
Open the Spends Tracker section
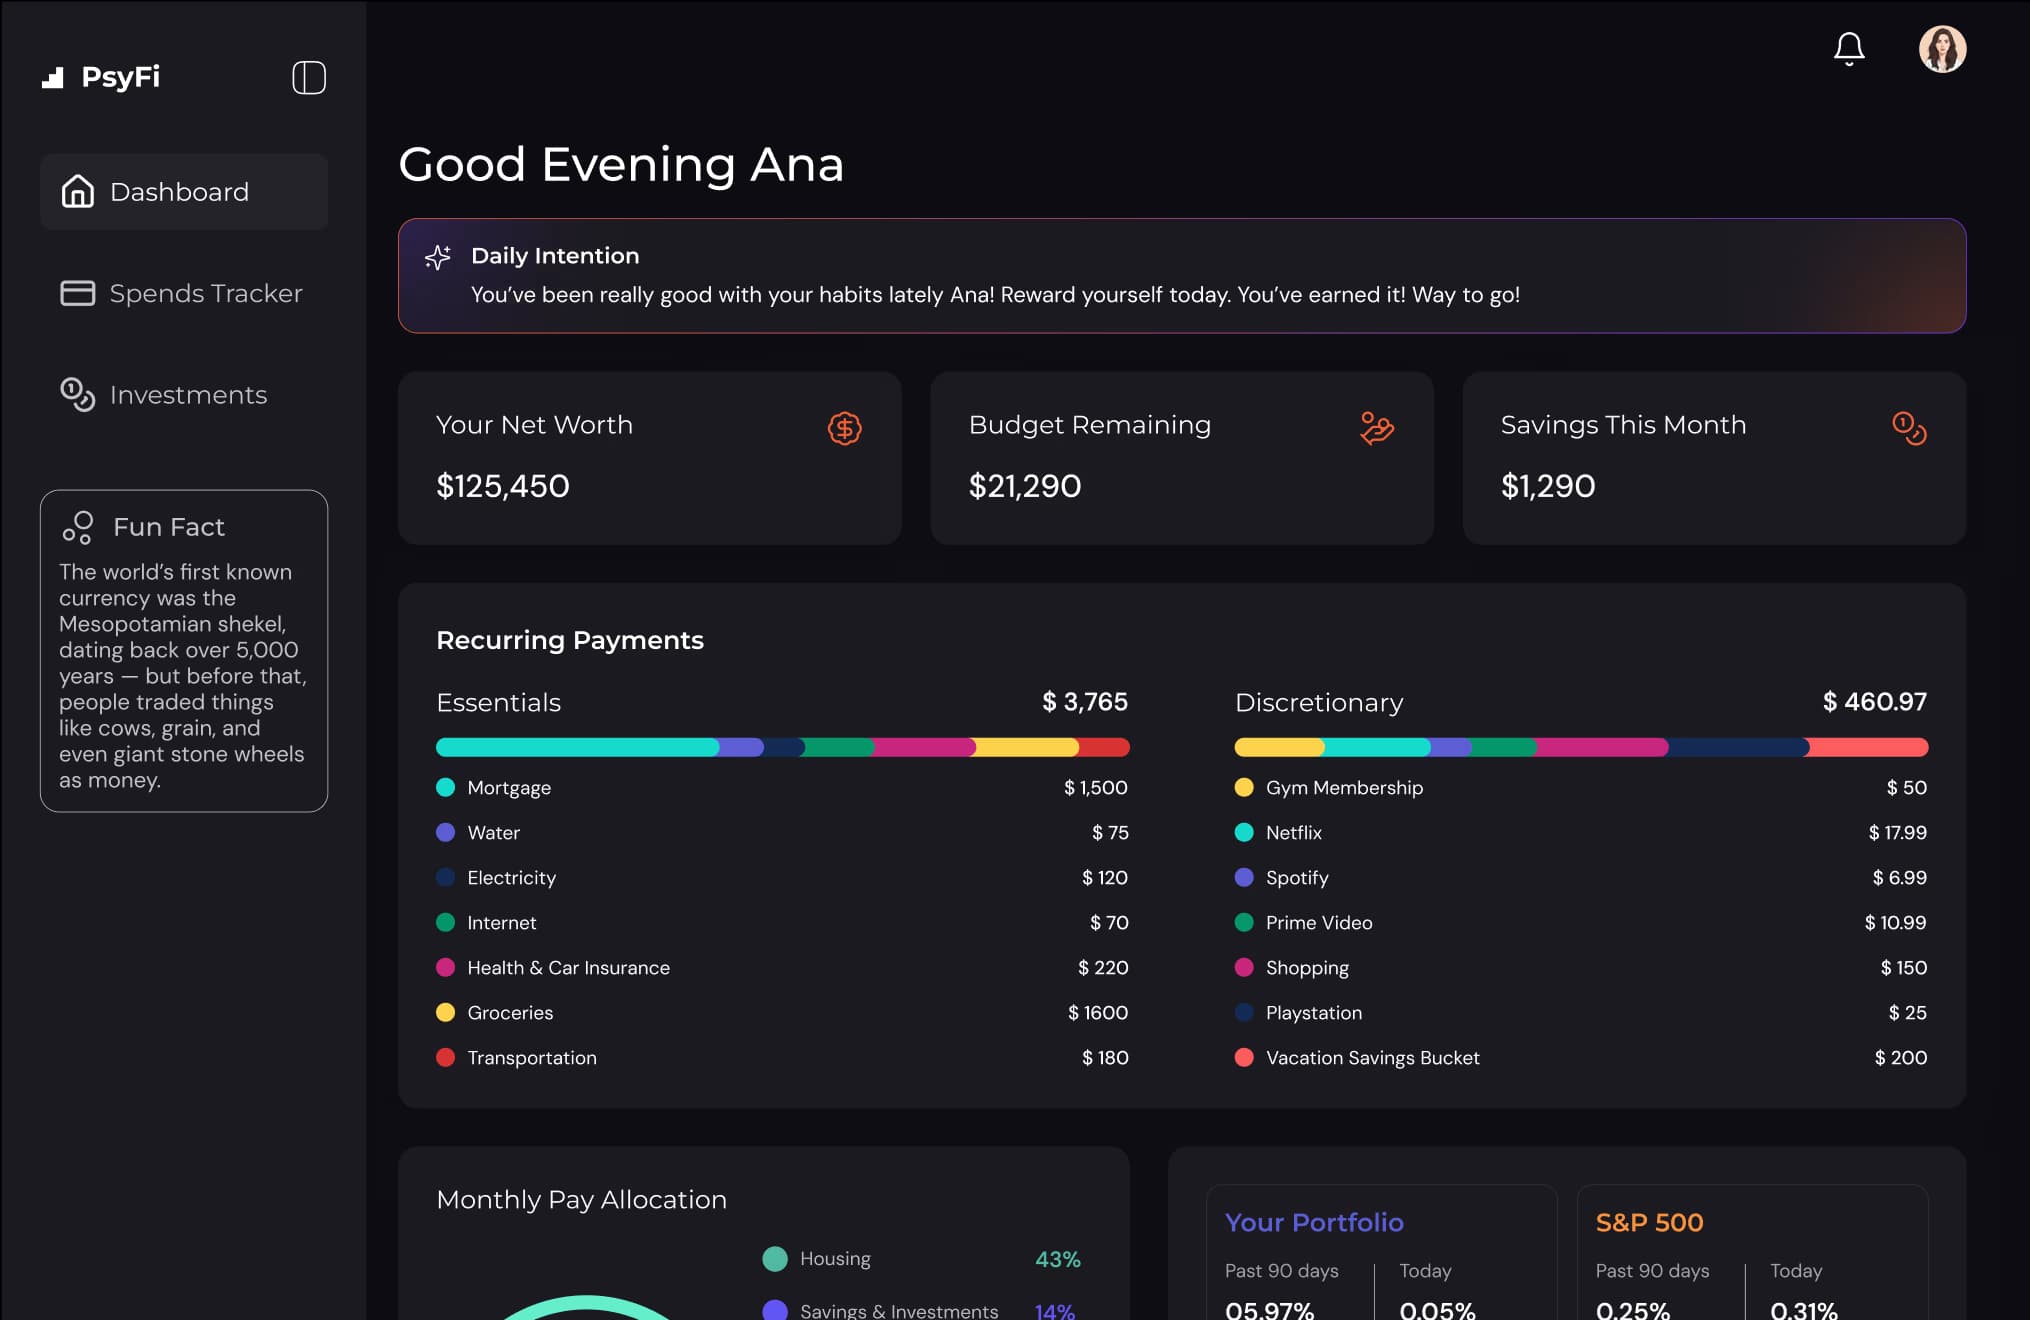(206, 293)
